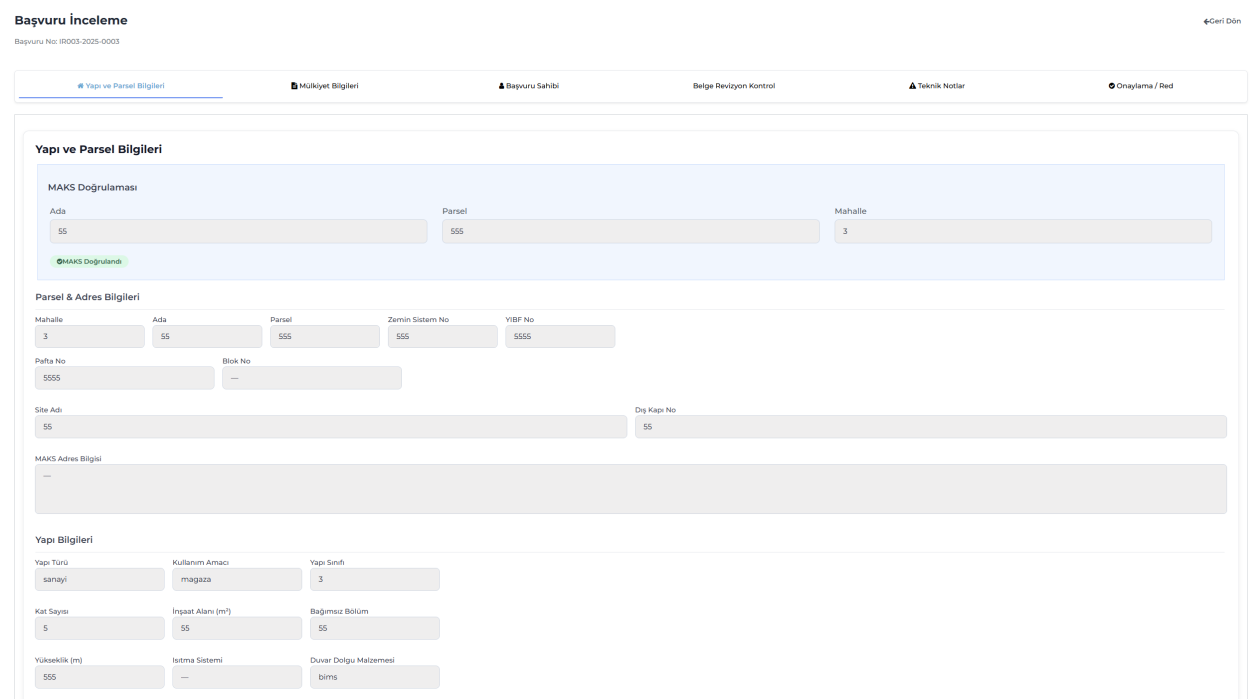The width and height of the screenshot is (1259, 699).
Task: Select the Pafta No field
Action: pos(124,378)
